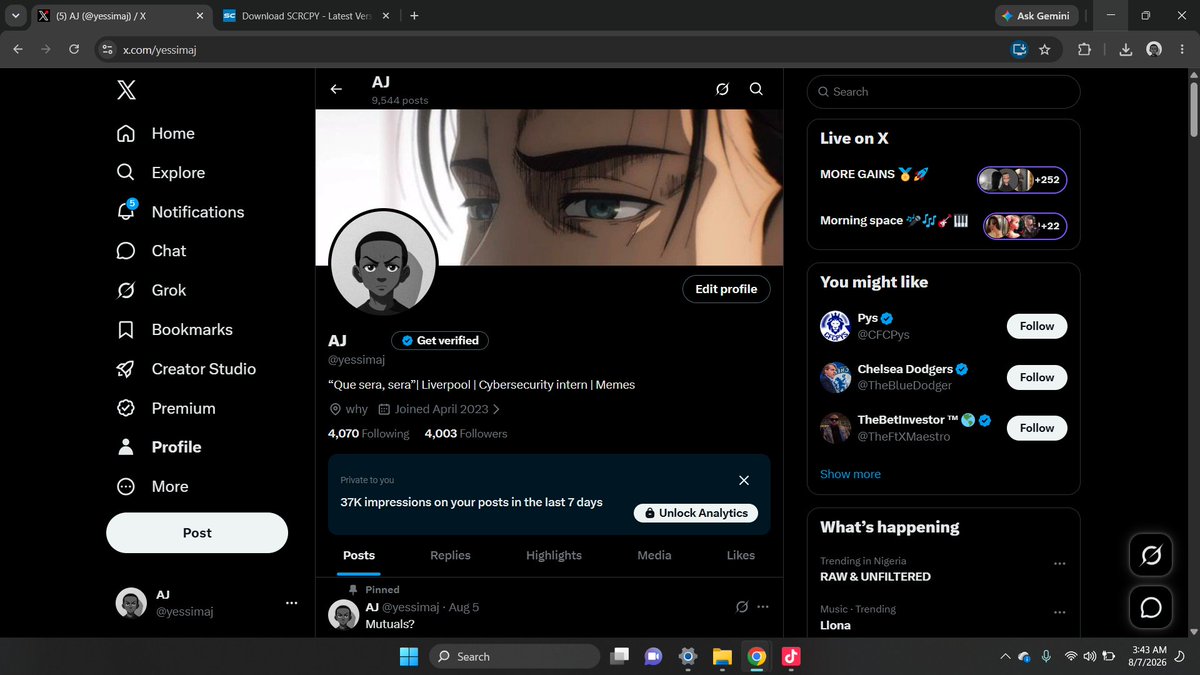Click page vertical scrollbar
Image resolution: width=1200 pixels, height=675 pixels.
click(1192, 110)
